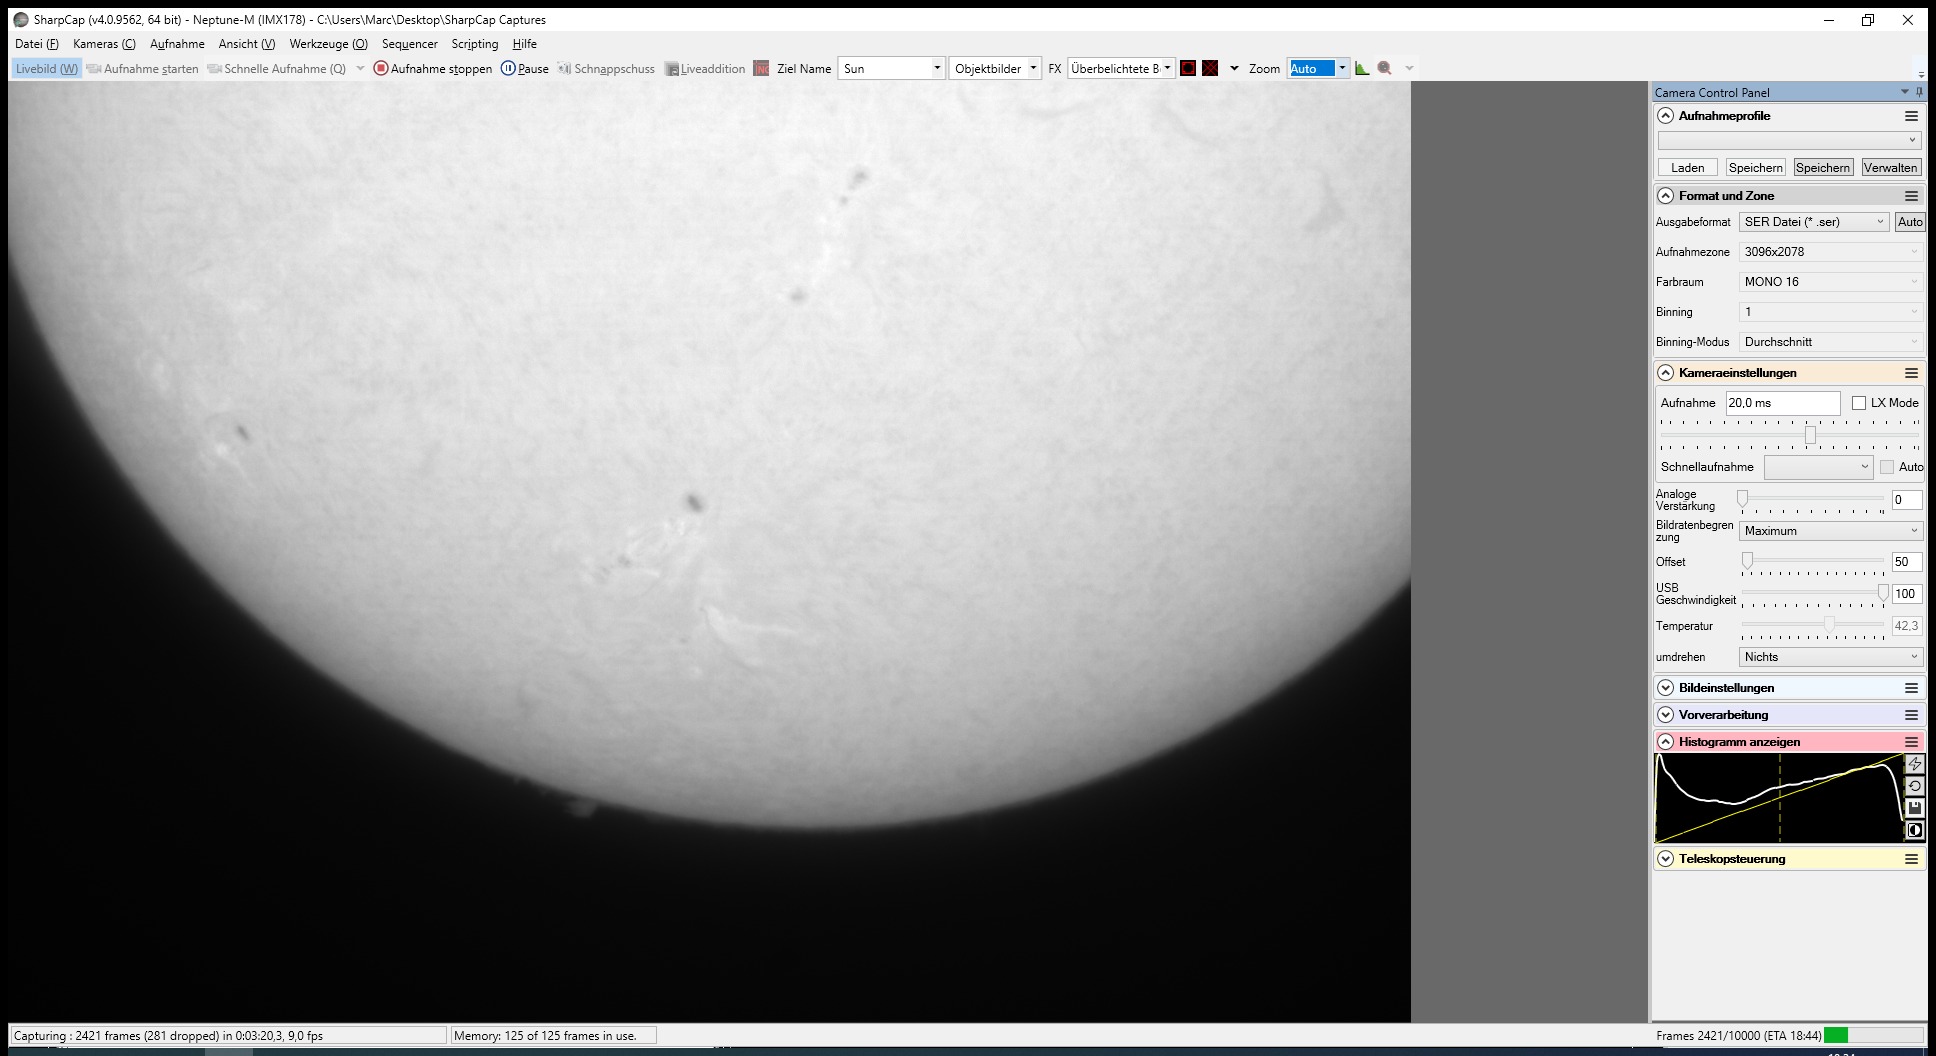Reset histogram stretch with circular arrow icon
Screen dimensions: 1936x1056
[x=1914, y=786]
